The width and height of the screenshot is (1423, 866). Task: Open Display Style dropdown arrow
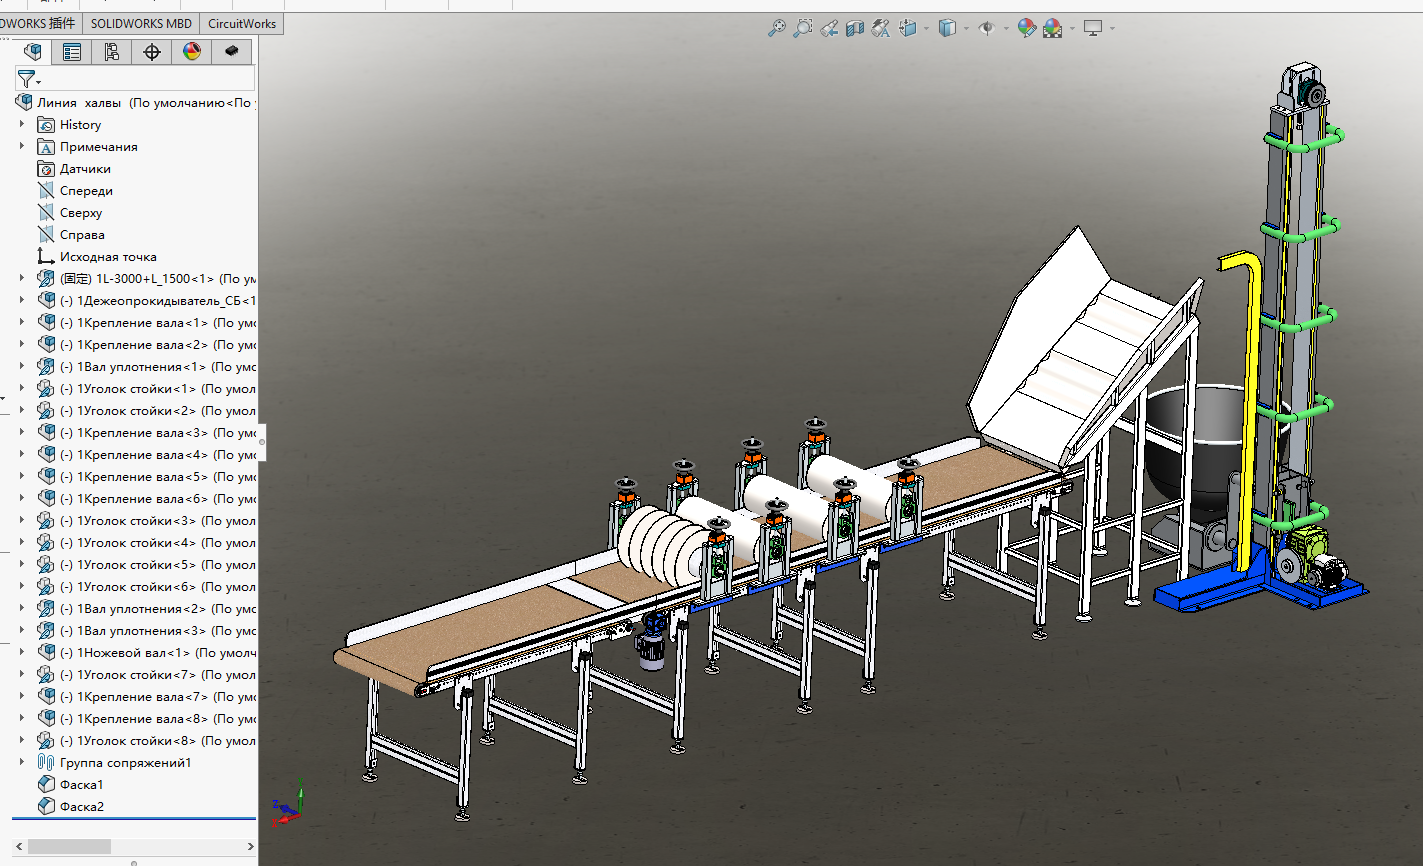click(966, 28)
